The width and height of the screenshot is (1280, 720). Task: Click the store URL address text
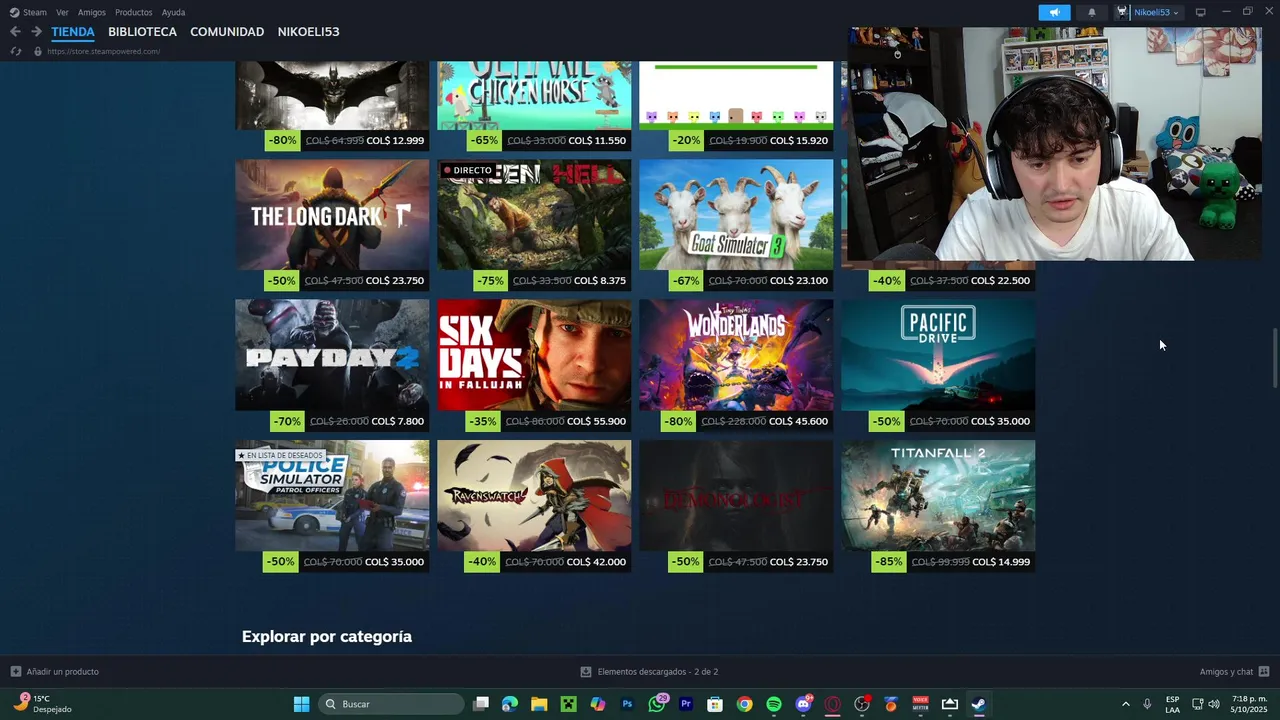click(103, 51)
